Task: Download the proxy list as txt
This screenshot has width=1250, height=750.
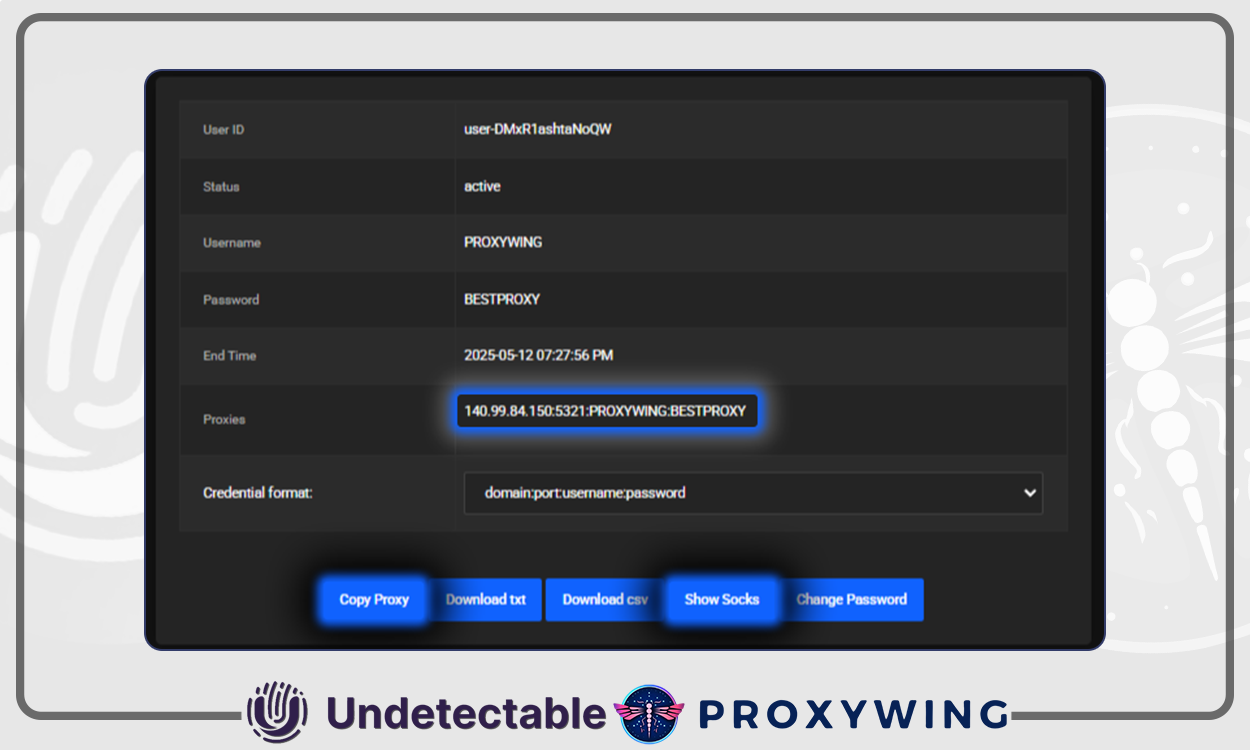Action: coord(486,600)
